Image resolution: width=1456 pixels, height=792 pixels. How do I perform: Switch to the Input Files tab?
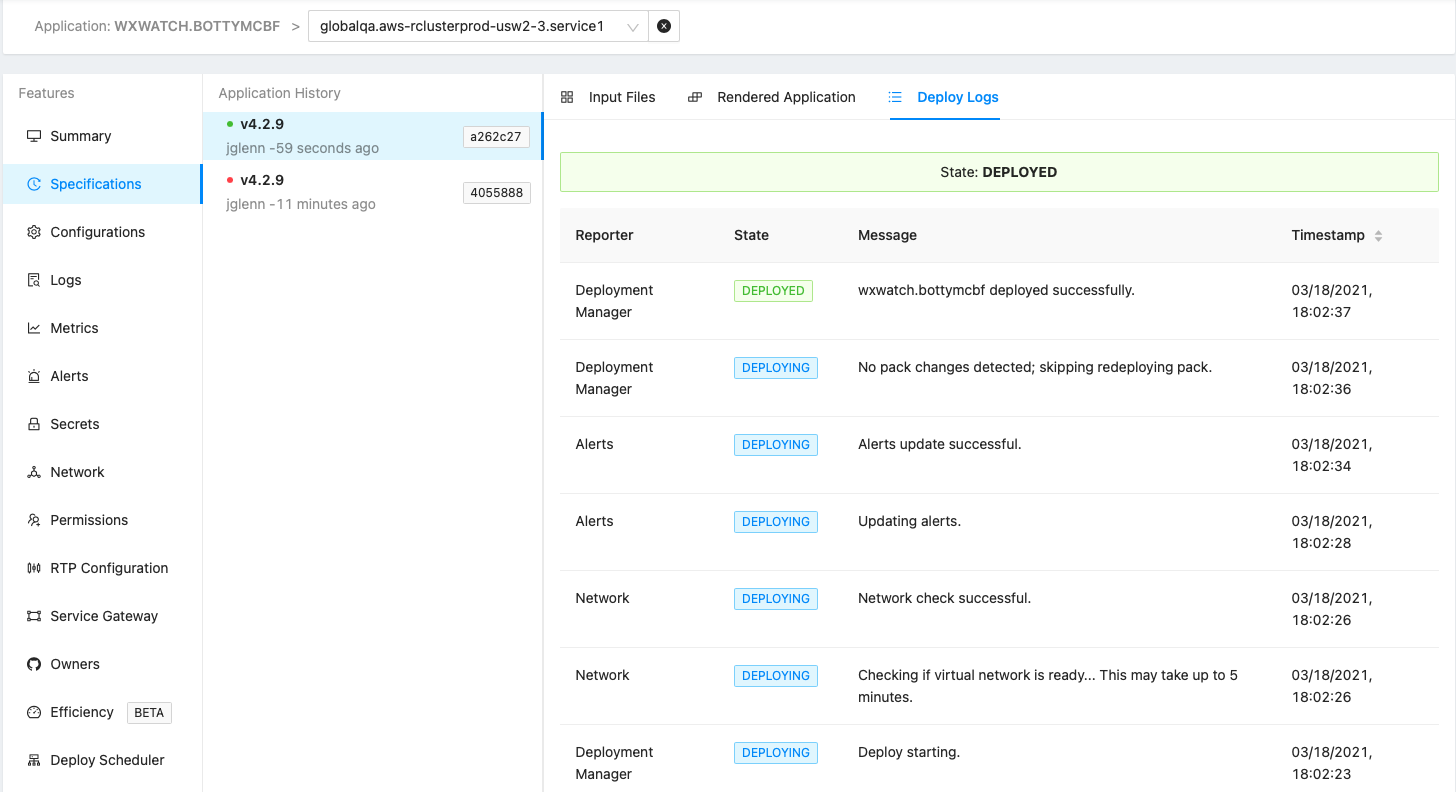click(x=608, y=97)
